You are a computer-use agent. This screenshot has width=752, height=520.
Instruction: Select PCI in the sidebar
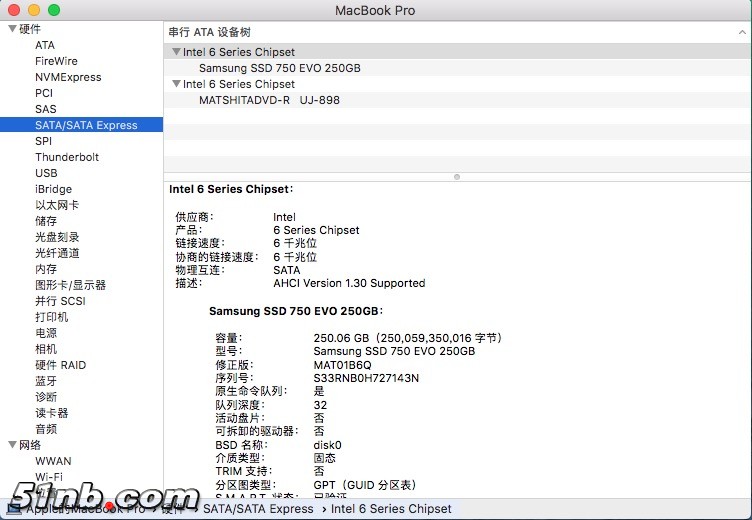(44, 93)
